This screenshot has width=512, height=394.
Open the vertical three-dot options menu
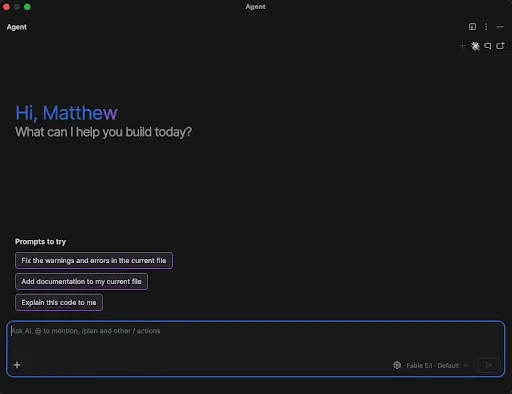(x=486, y=27)
